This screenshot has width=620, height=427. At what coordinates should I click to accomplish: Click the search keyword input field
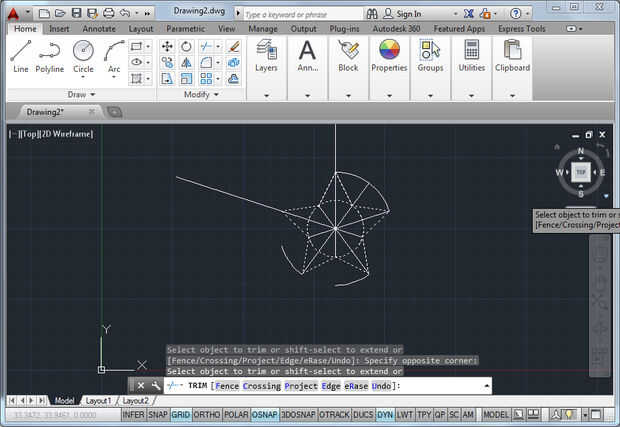pos(298,15)
